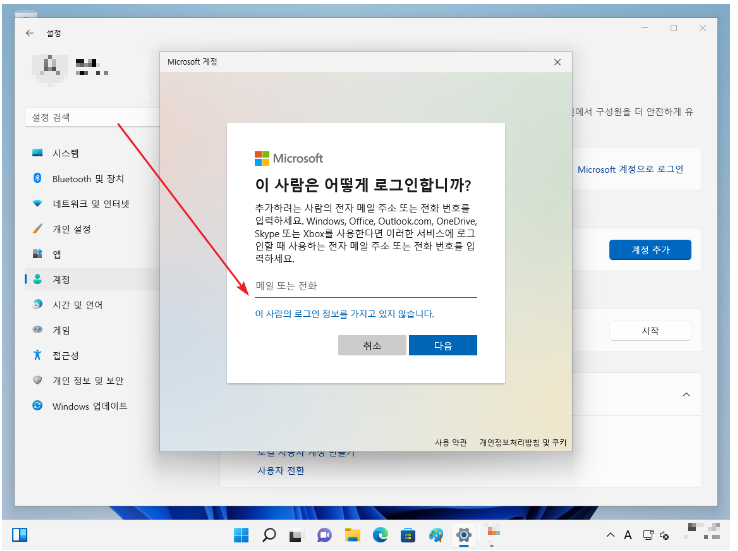Click the 다음 (Next) button
The image size is (738, 551).
442,345
